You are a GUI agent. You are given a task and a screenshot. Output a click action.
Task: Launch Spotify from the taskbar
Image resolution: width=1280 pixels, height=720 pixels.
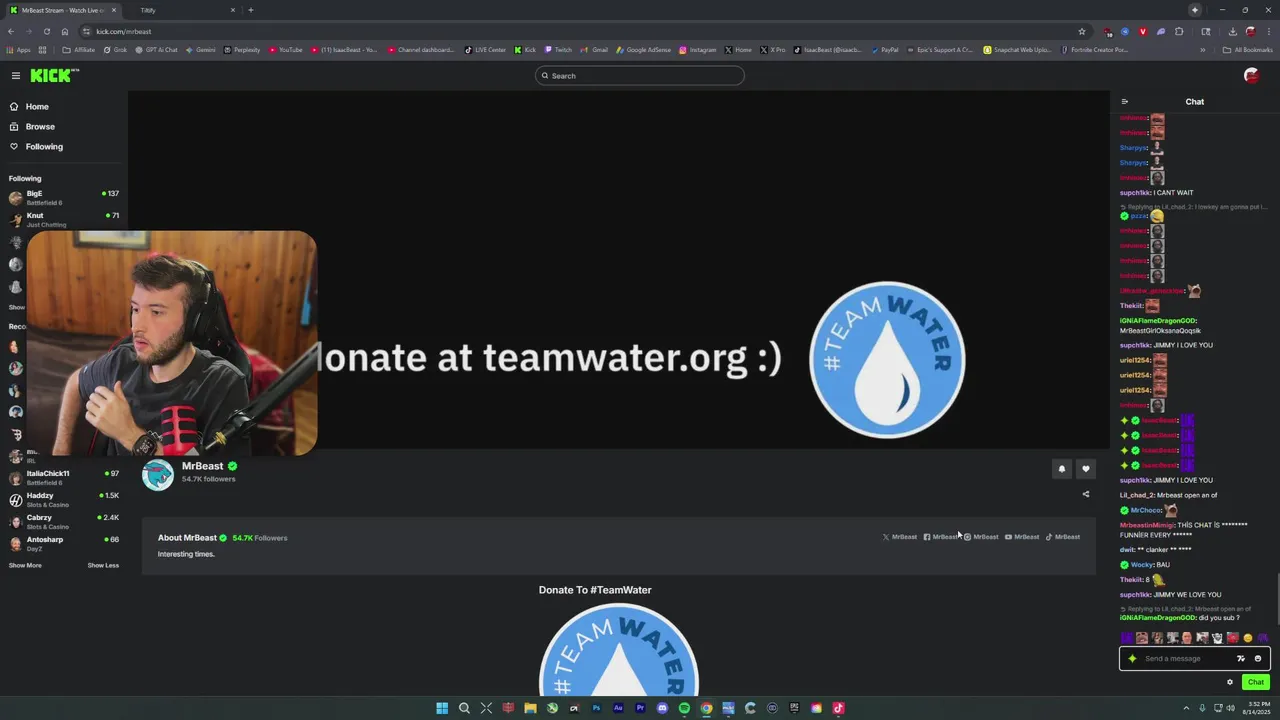click(x=684, y=708)
